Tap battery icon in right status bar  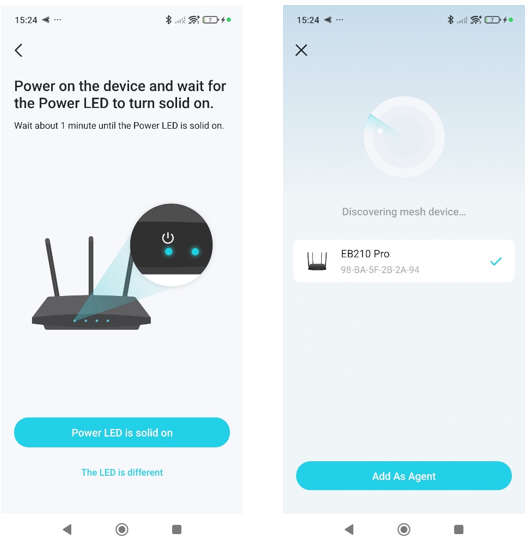[x=493, y=20]
